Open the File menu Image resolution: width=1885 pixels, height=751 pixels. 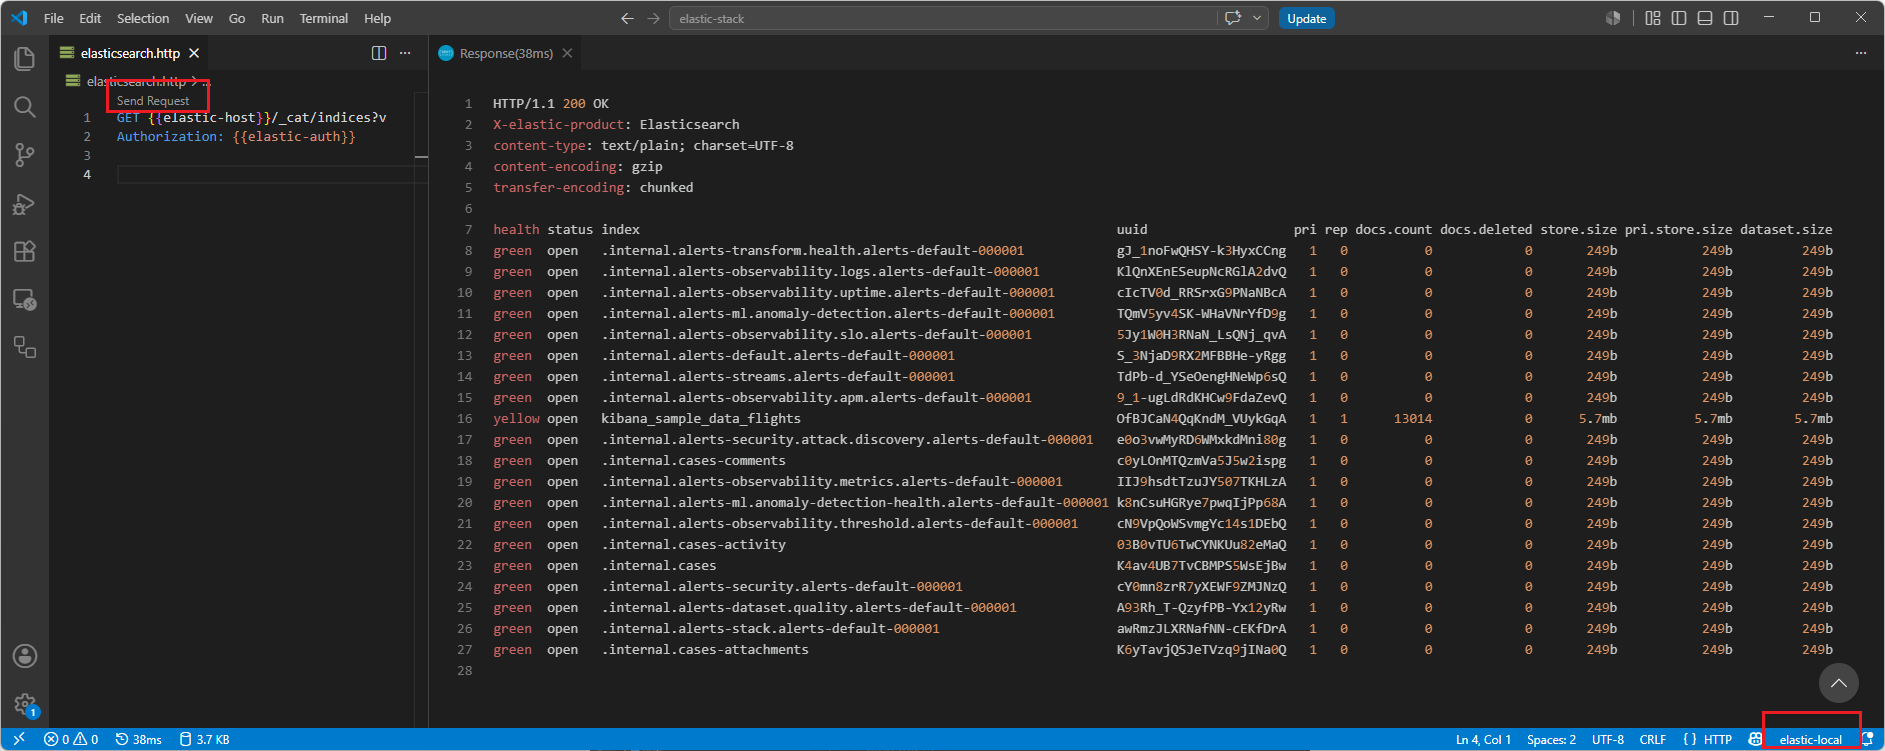(54, 18)
